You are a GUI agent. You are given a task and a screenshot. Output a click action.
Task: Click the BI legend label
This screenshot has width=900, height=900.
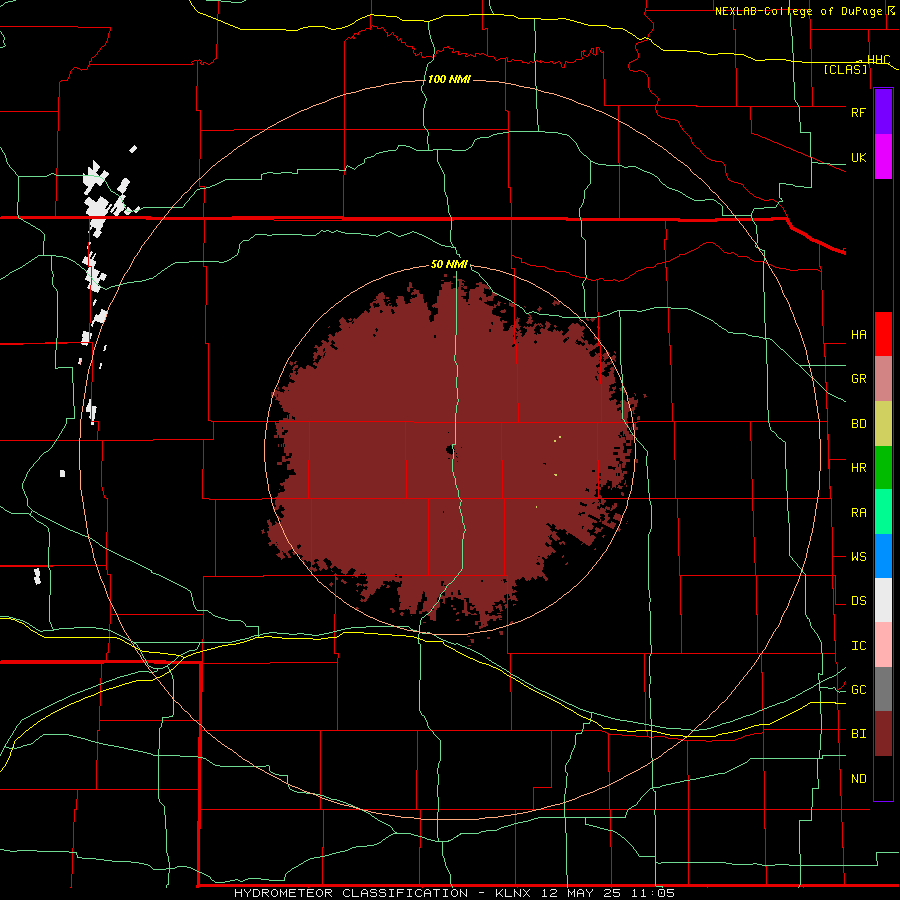[858, 734]
